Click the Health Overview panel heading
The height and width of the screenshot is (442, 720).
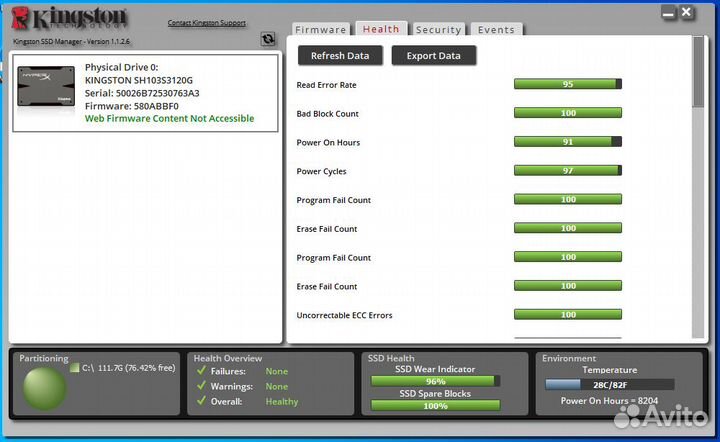pos(228,358)
